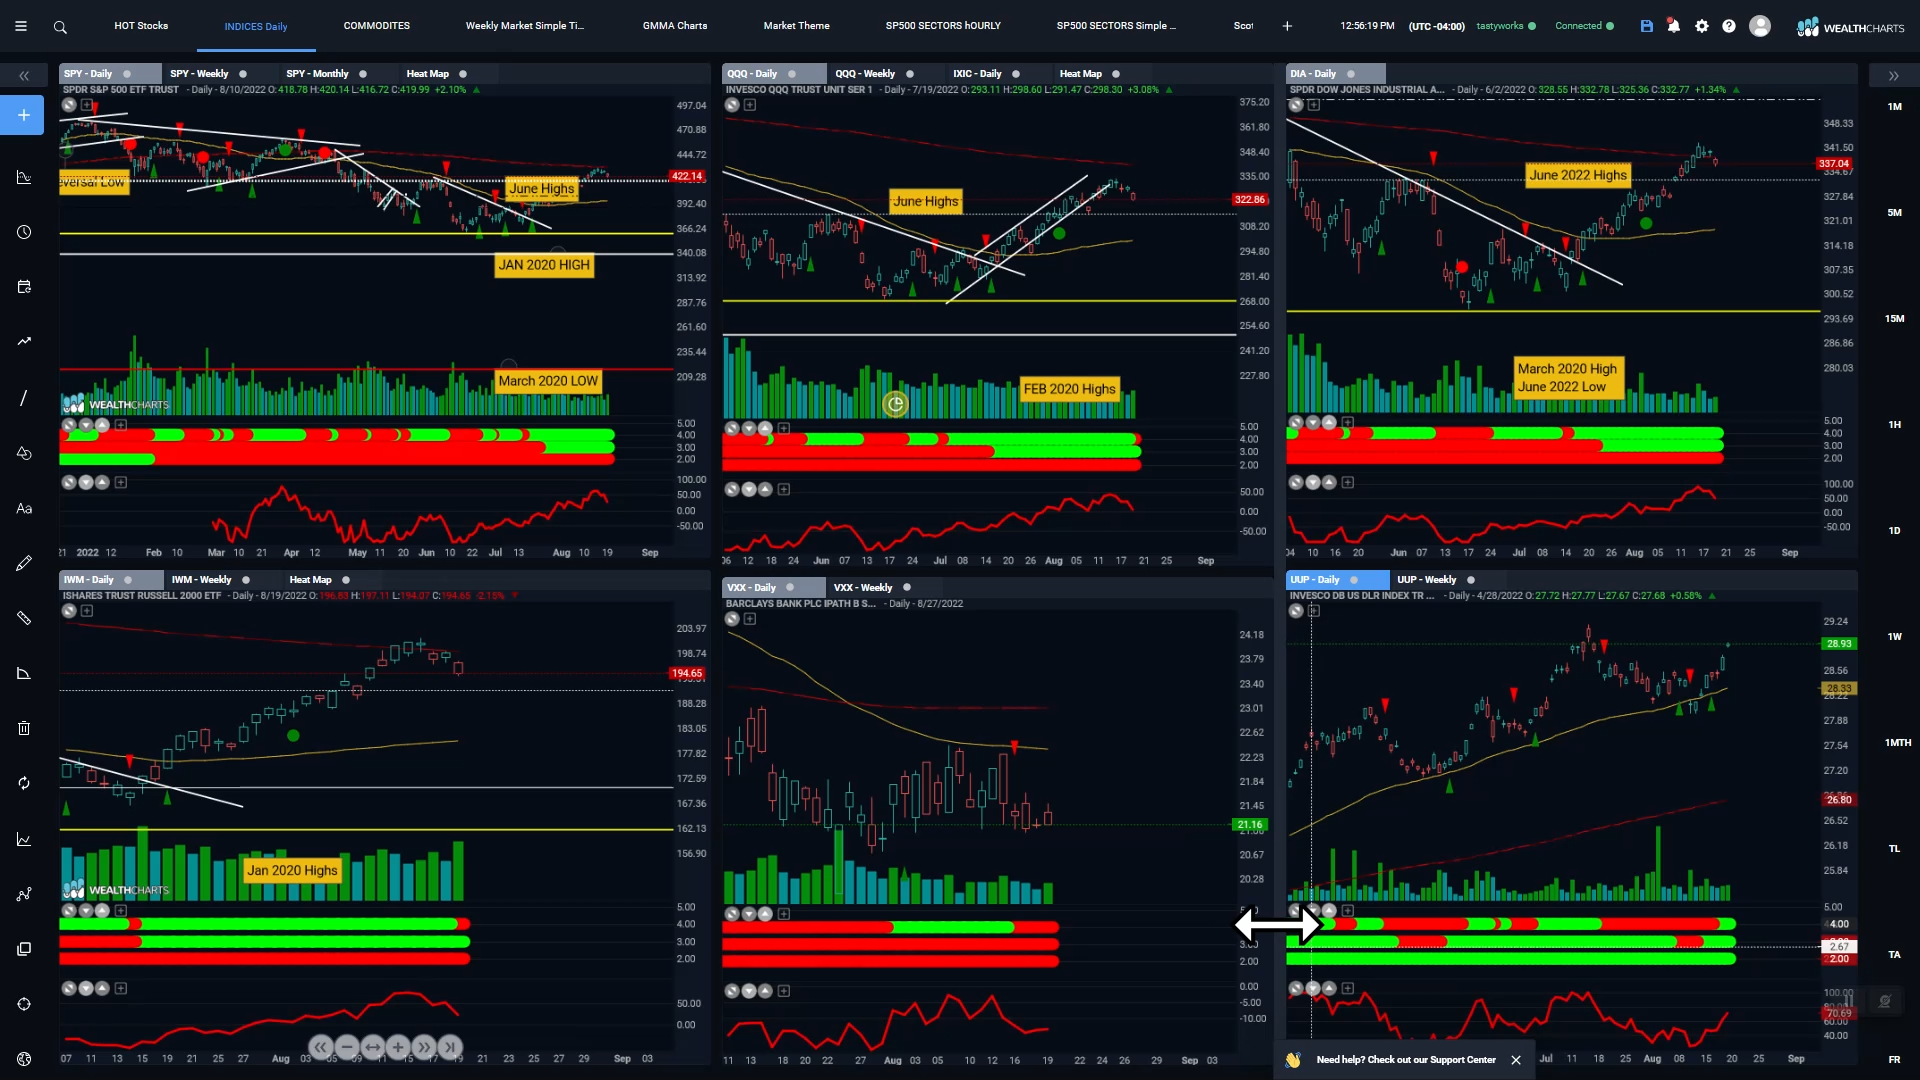Open the calendar events tool
This screenshot has width=1920, height=1080.
(24, 287)
